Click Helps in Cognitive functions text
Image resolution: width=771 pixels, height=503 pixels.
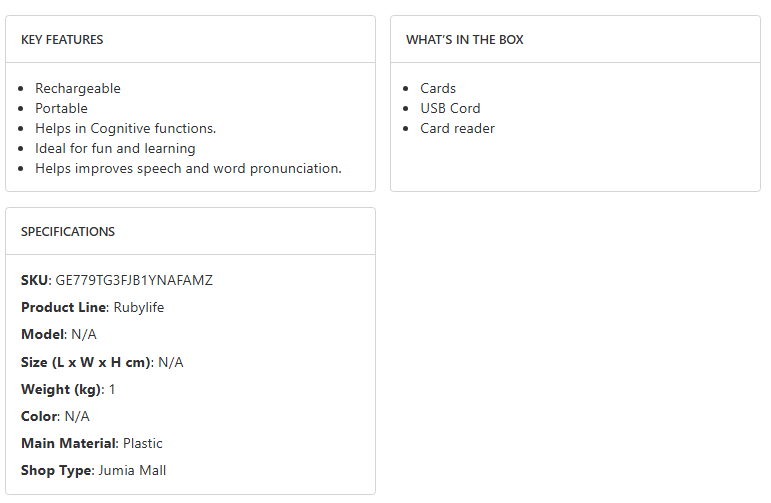click(x=126, y=128)
